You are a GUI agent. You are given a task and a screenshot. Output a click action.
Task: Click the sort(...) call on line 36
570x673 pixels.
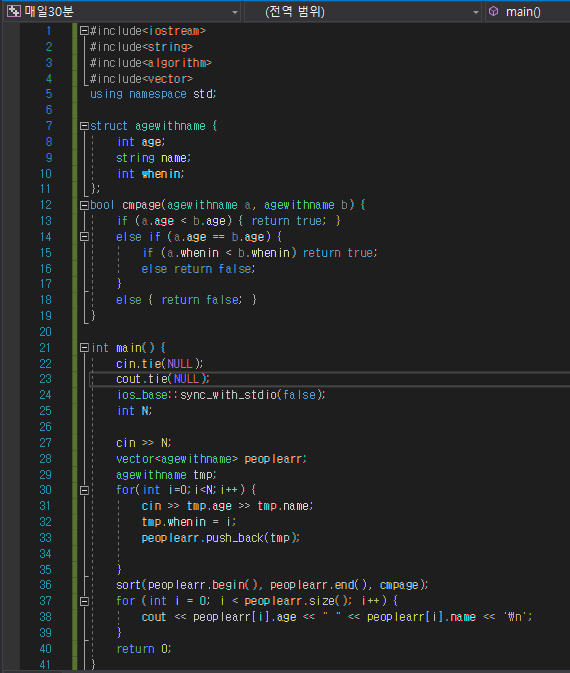point(272,585)
